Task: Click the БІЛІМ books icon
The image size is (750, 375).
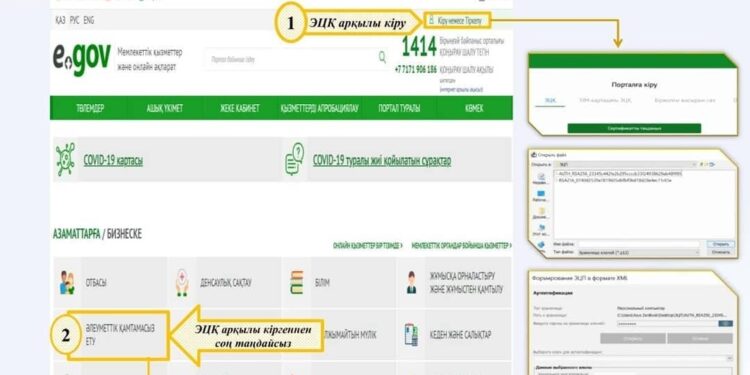Action: [297, 283]
